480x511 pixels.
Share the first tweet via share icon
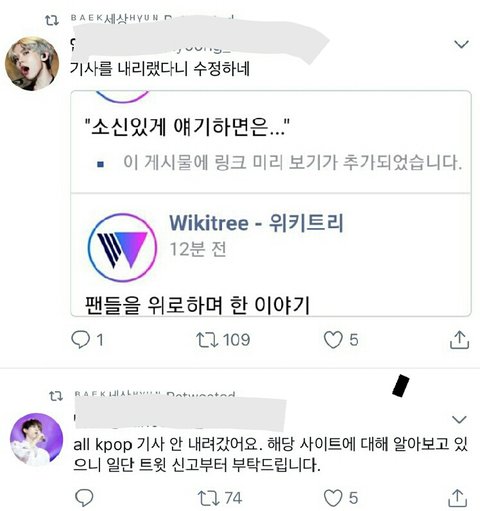pyautogui.click(x=459, y=340)
